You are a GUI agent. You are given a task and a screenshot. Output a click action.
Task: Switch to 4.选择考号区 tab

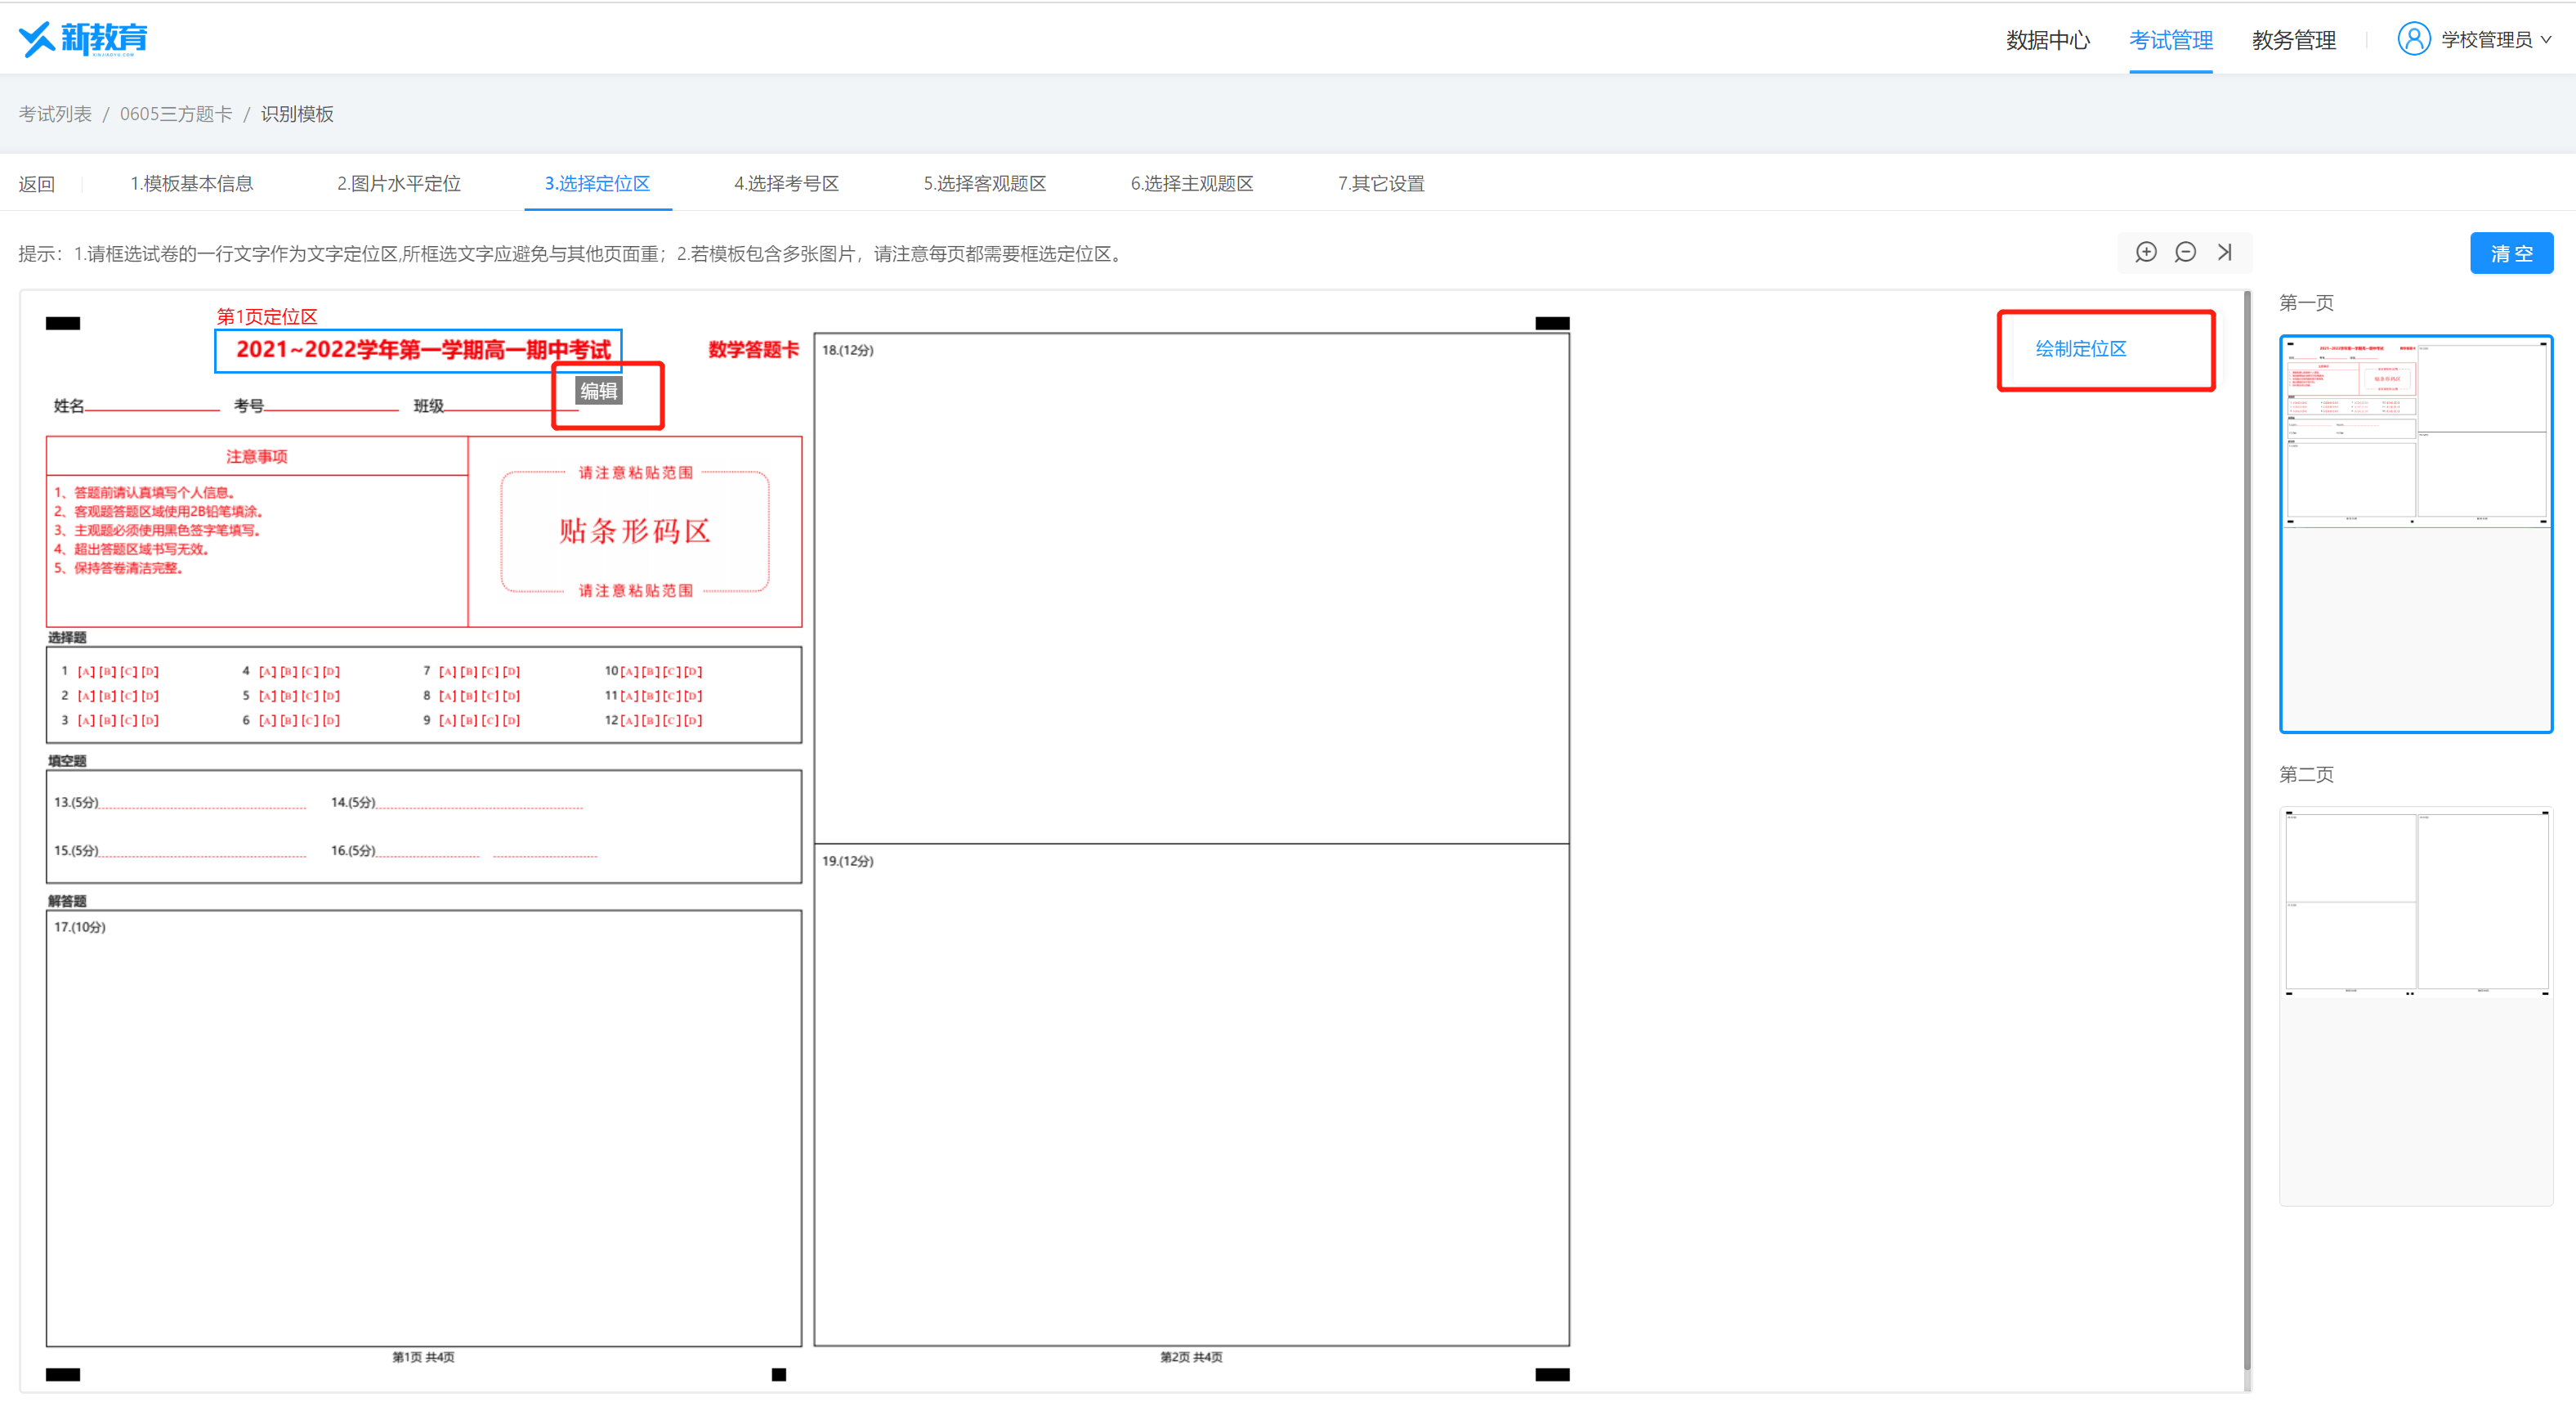(786, 183)
